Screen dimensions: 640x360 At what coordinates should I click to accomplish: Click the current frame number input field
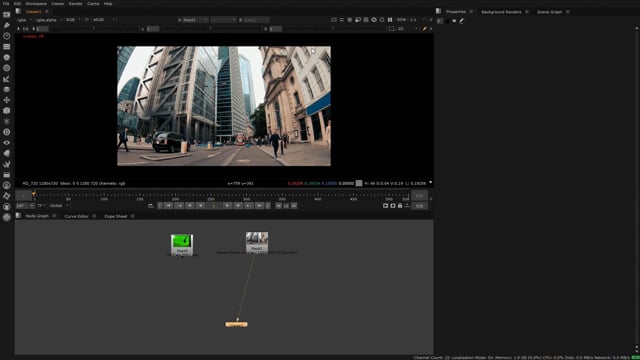click(x=214, y=206)
